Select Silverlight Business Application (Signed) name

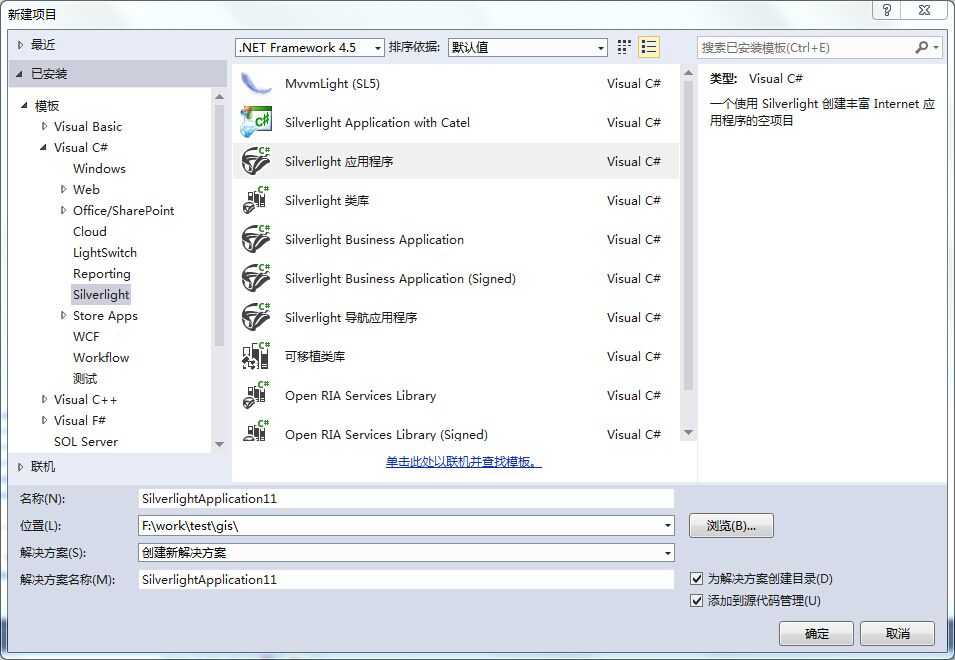click(x=400, y=279)
